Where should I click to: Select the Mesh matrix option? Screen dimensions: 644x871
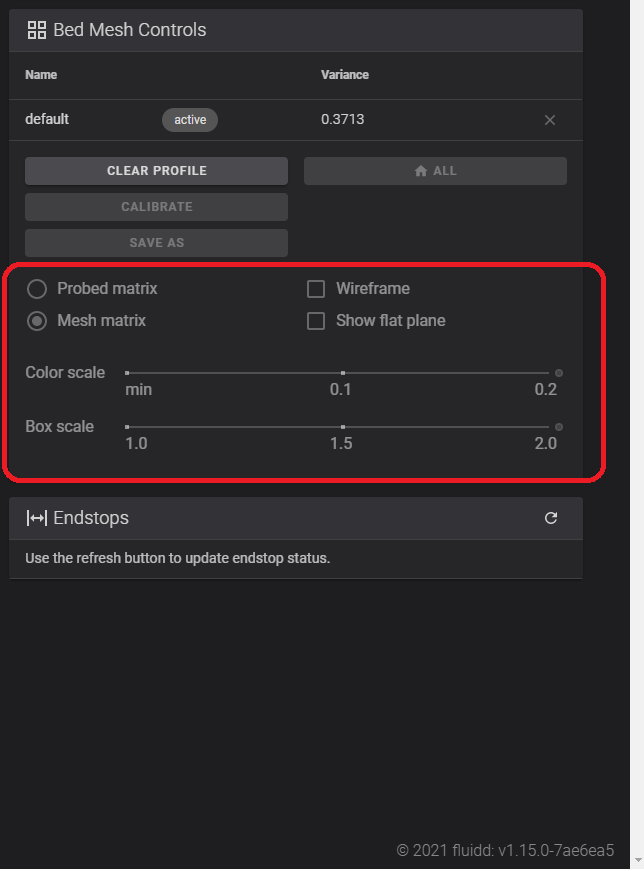(x=36, y=321)
